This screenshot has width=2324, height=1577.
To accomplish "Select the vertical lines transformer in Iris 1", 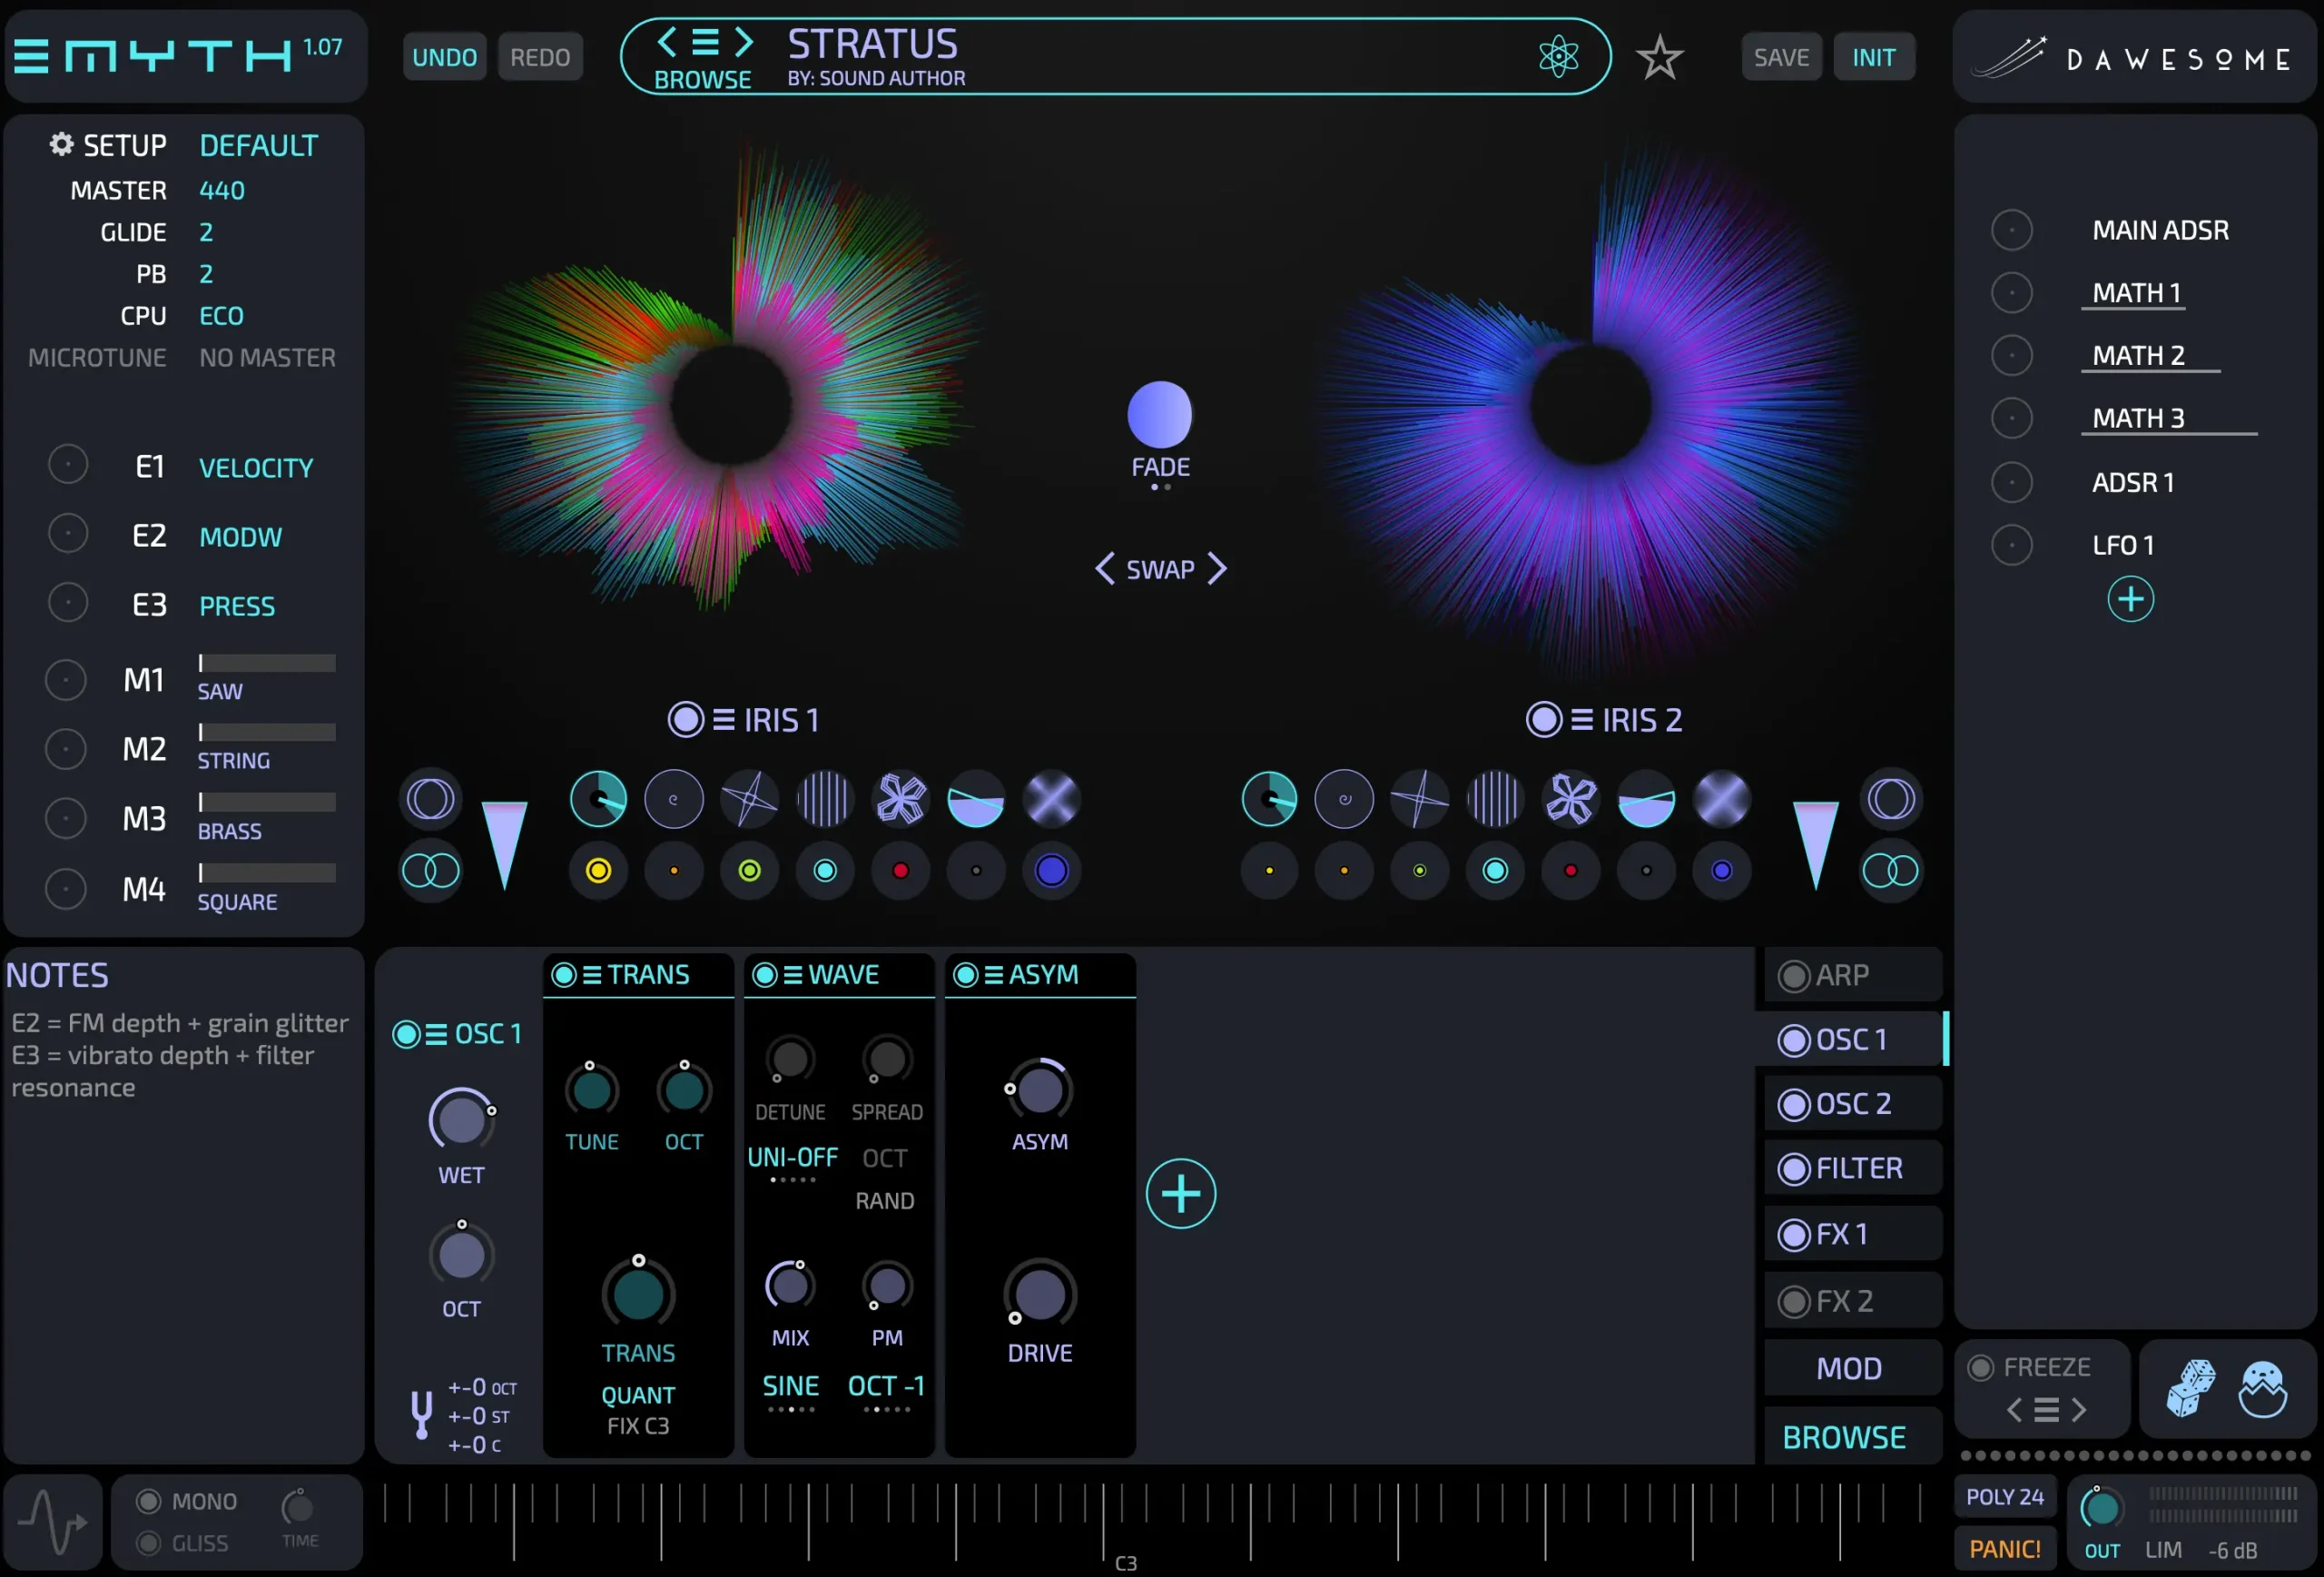I will coord(825,799).
